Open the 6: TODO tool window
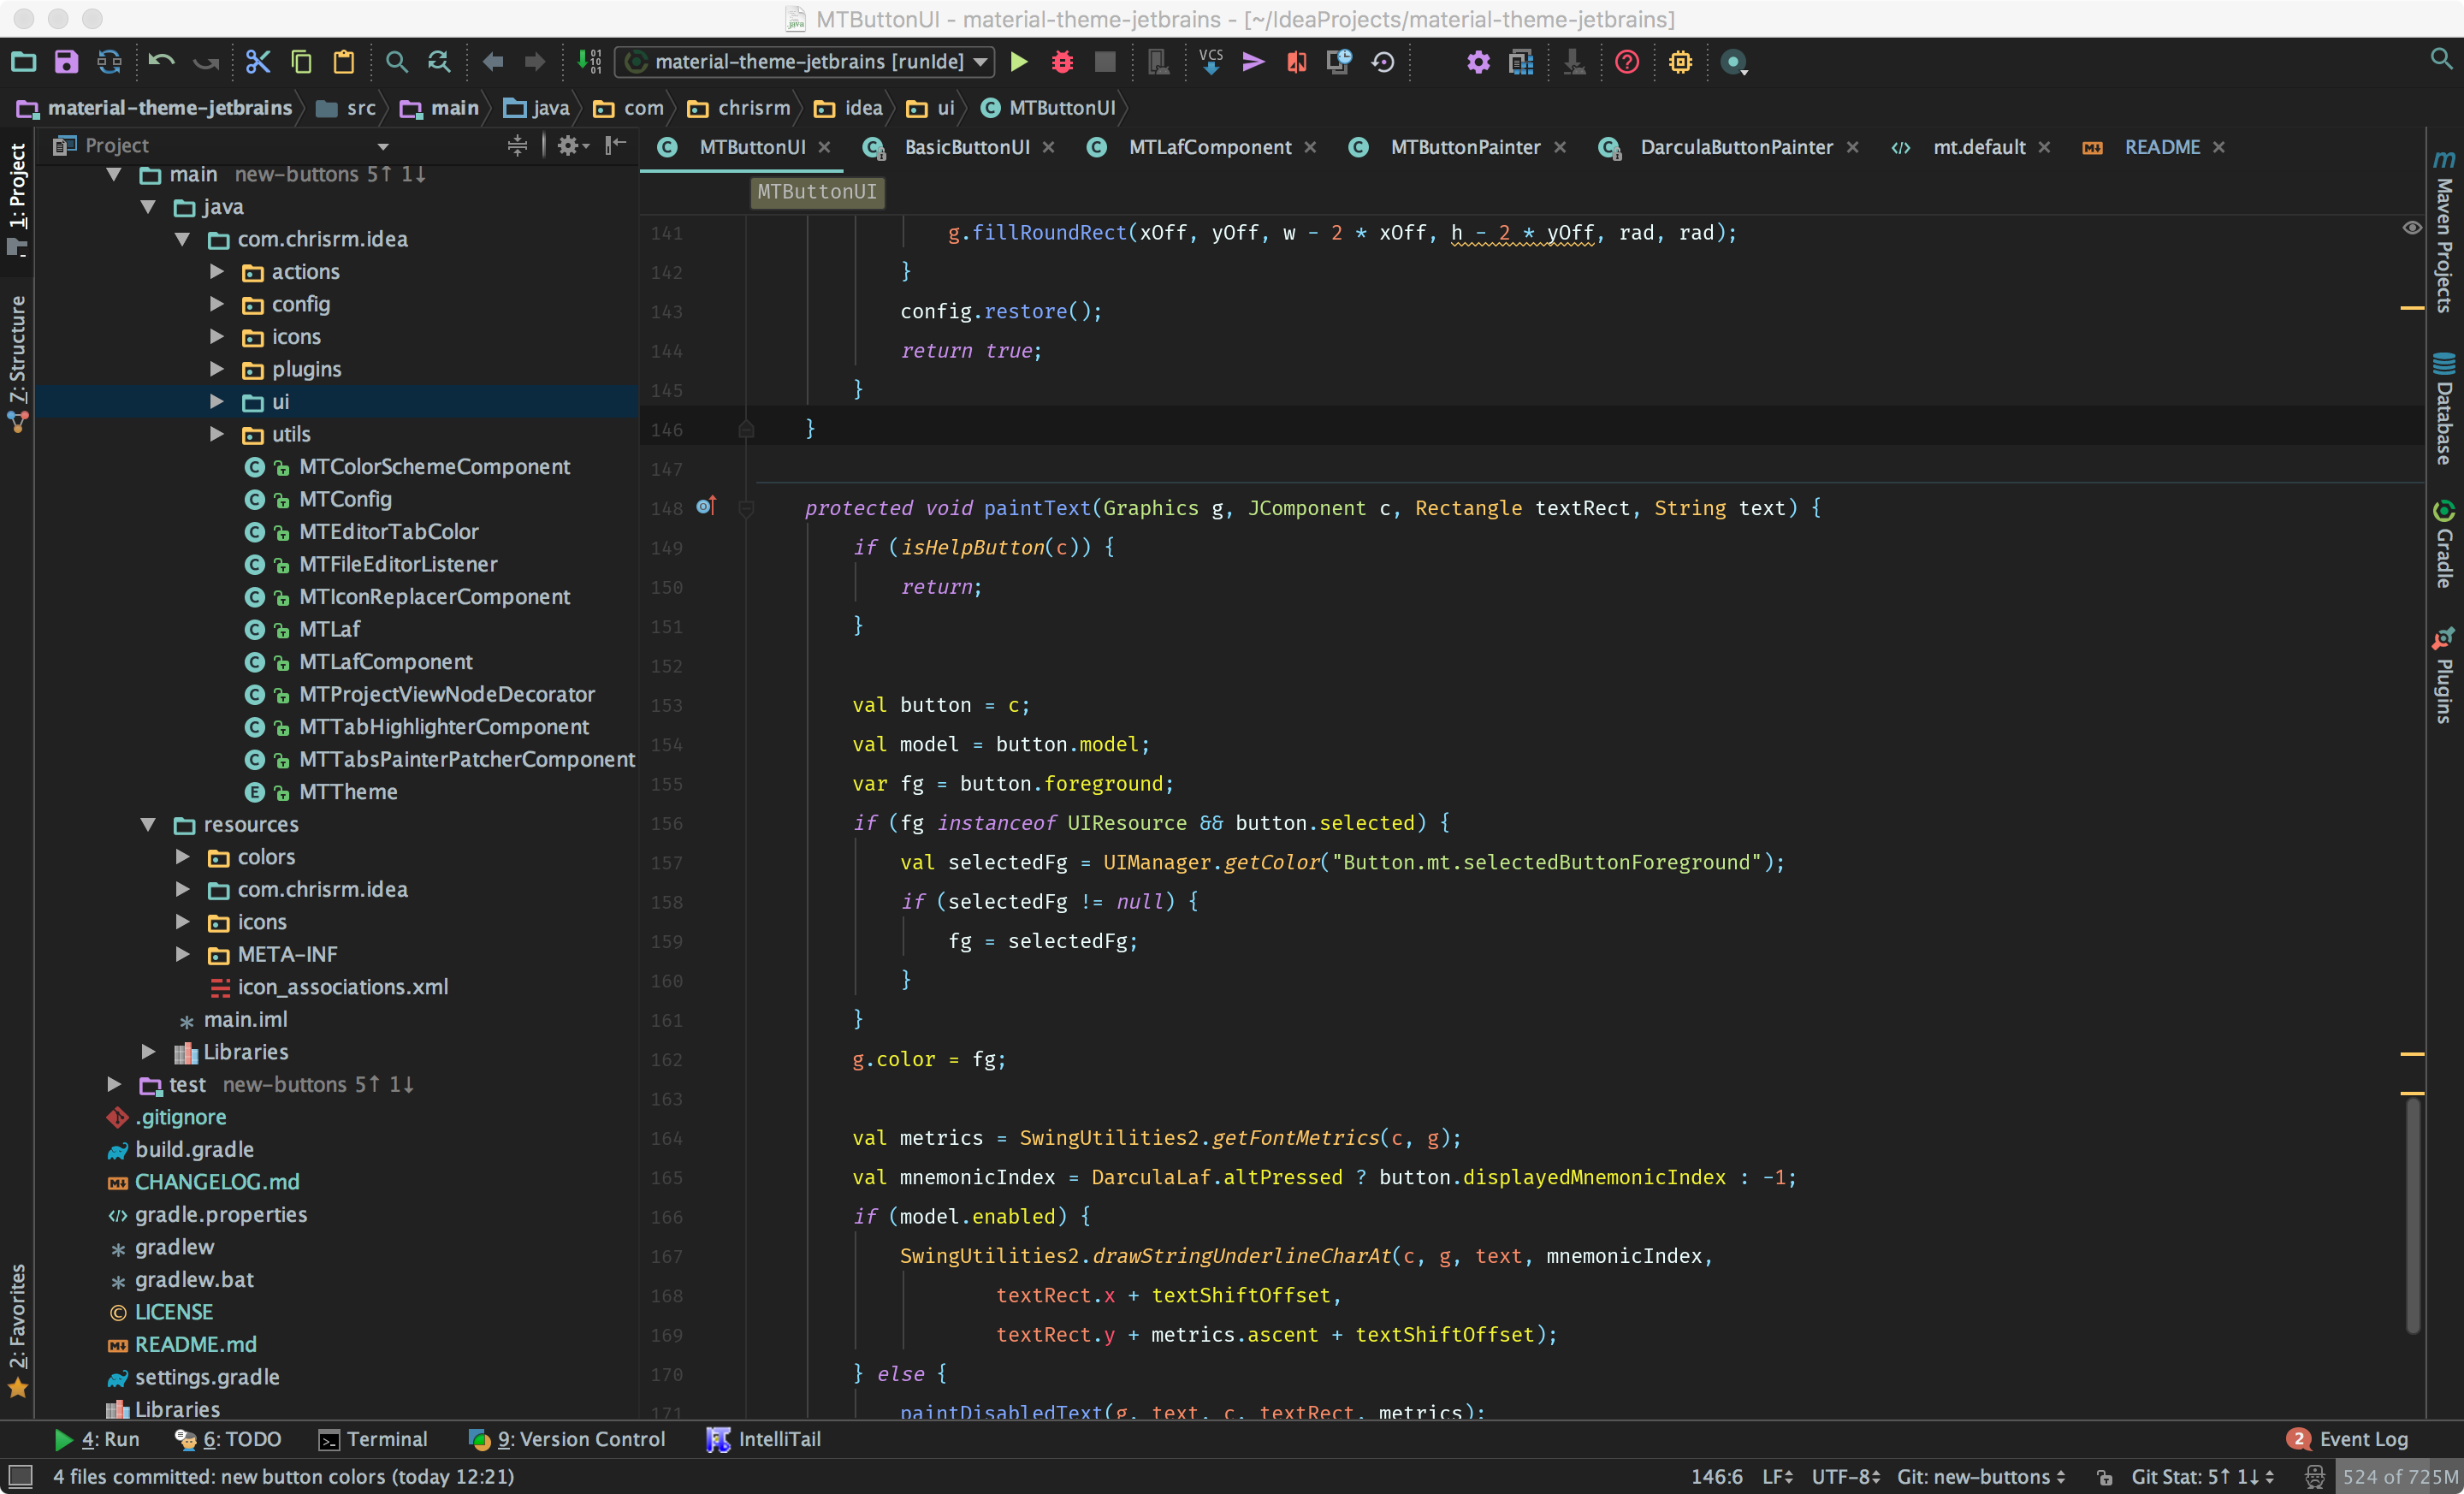Viewport: 2464px width, 1494px height. point(228,1439)
